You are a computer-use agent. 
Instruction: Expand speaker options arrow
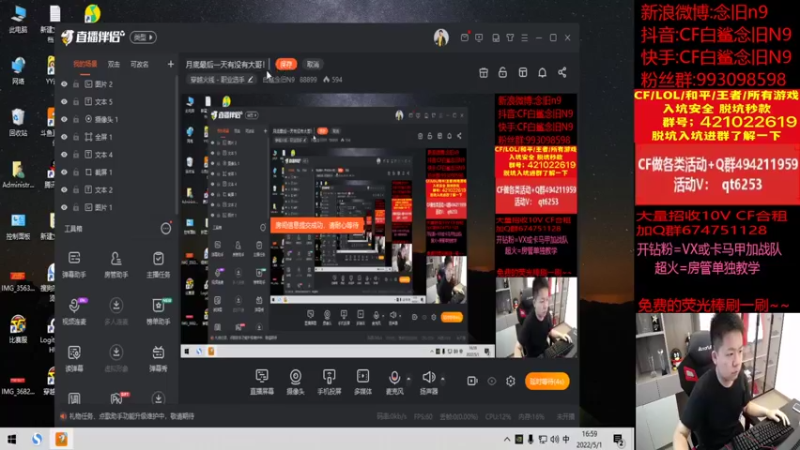pos(442,380)
